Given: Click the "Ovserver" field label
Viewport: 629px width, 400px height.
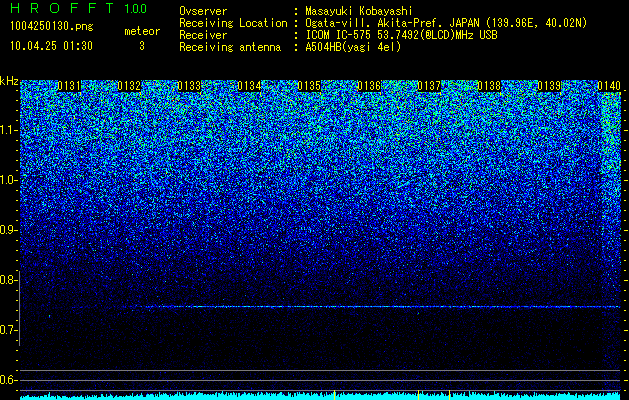Looking at the screenshot, I should 203,11.
